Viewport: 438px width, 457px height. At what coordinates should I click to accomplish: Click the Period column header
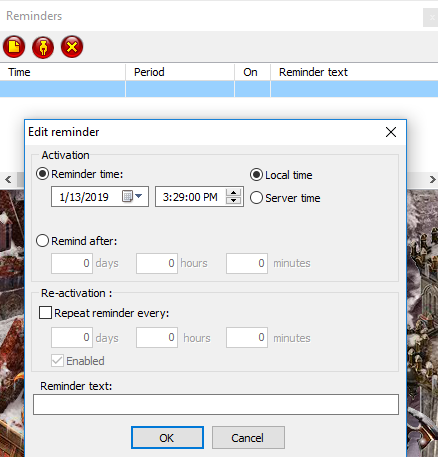point(180,72)
